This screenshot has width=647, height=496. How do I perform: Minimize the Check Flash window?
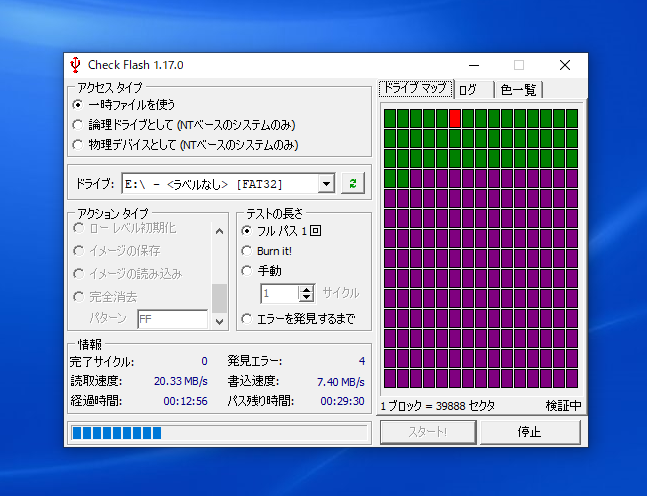pos(474,65)
